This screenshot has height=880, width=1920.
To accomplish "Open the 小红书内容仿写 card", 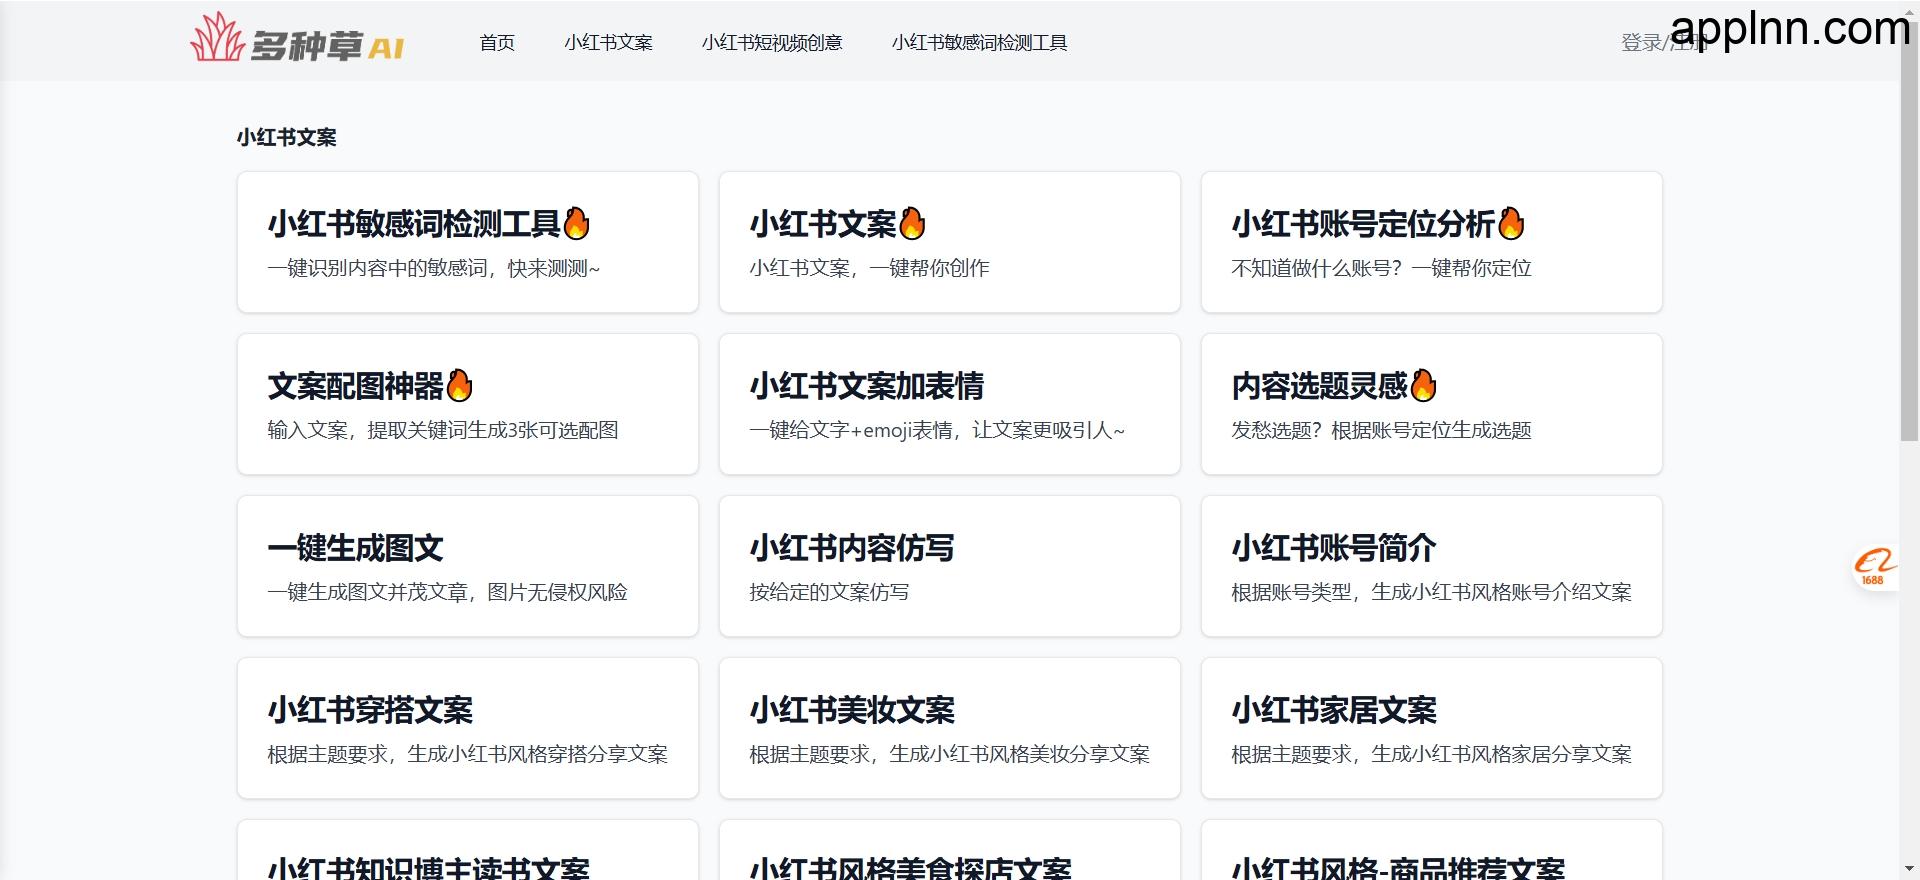I will click(950, 566).
